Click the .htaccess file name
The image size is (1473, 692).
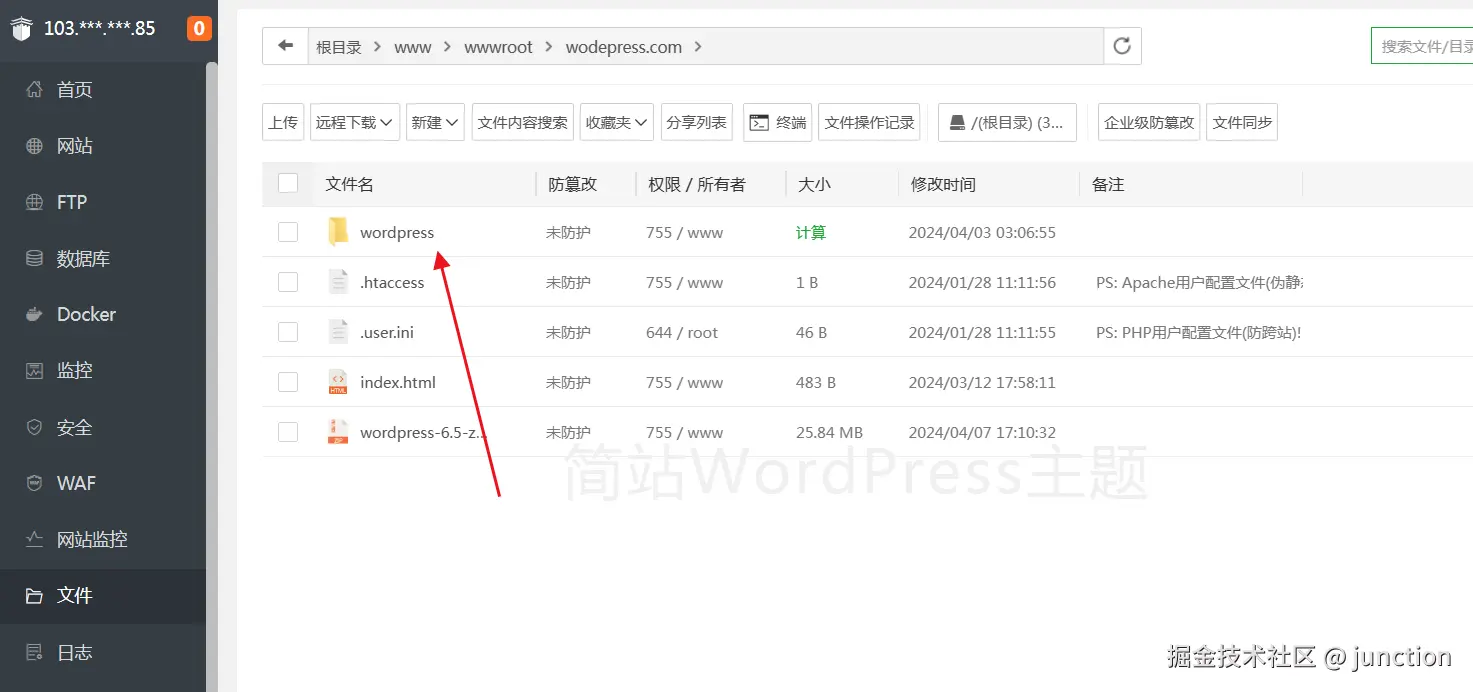click(392, 282)
